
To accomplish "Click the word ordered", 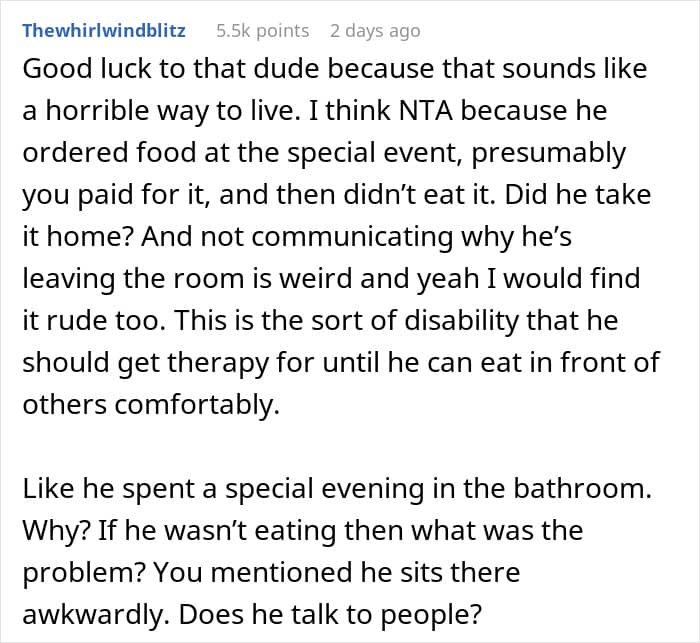I will (71, 153).
